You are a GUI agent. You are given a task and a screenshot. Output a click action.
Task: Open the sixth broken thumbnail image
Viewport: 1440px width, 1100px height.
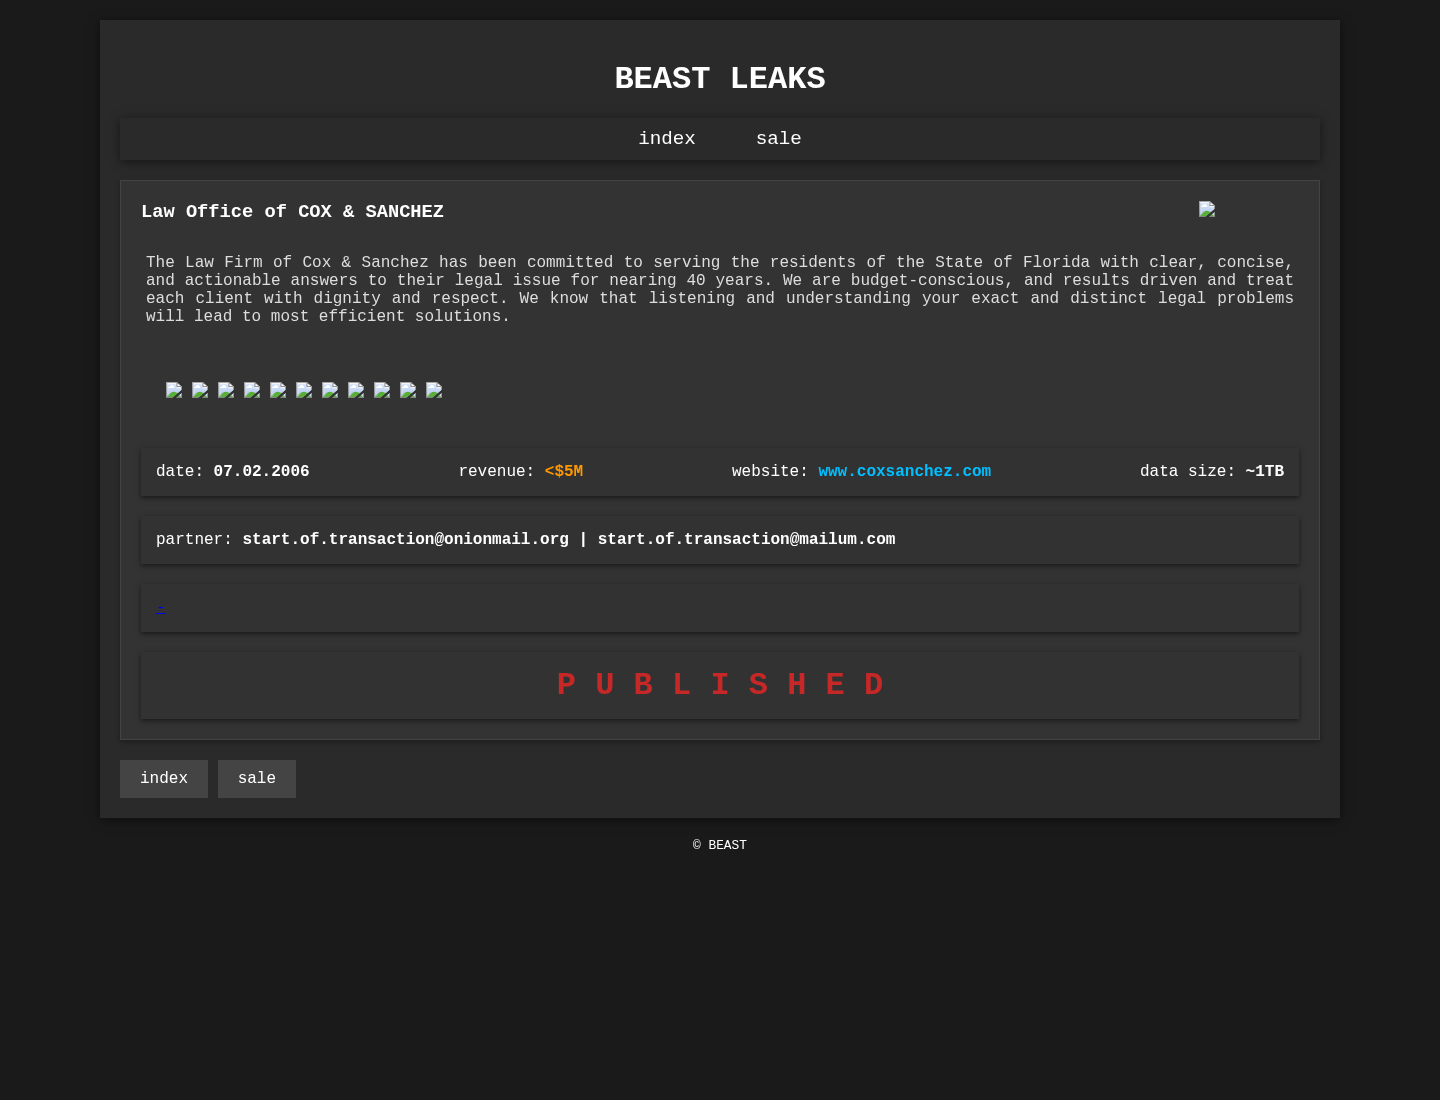304,390
